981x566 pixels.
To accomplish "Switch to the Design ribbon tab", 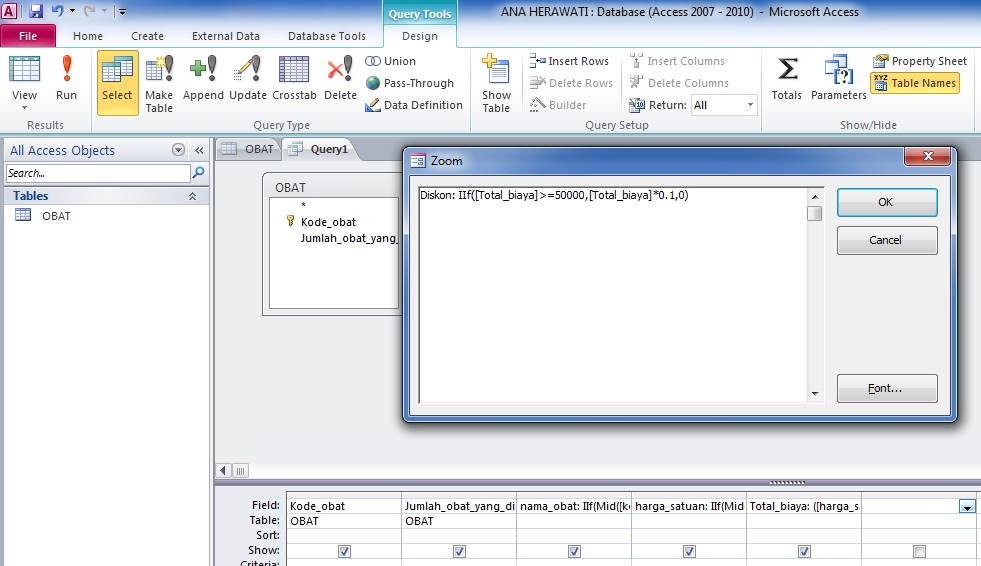I will tap(420, 36).
